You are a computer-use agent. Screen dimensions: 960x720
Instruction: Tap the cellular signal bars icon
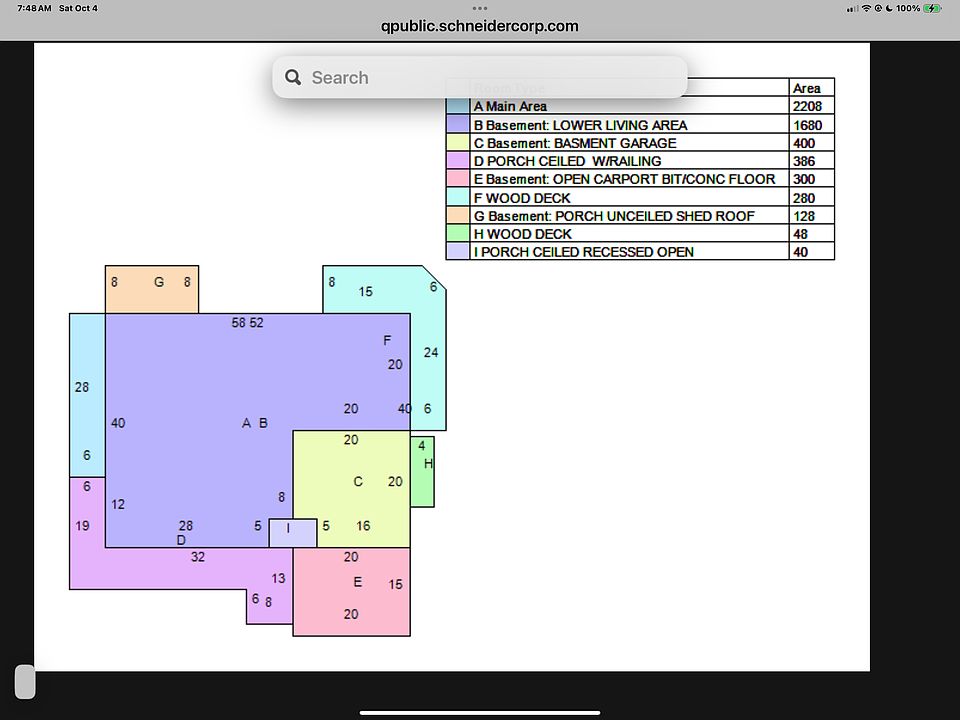[852, 8]
